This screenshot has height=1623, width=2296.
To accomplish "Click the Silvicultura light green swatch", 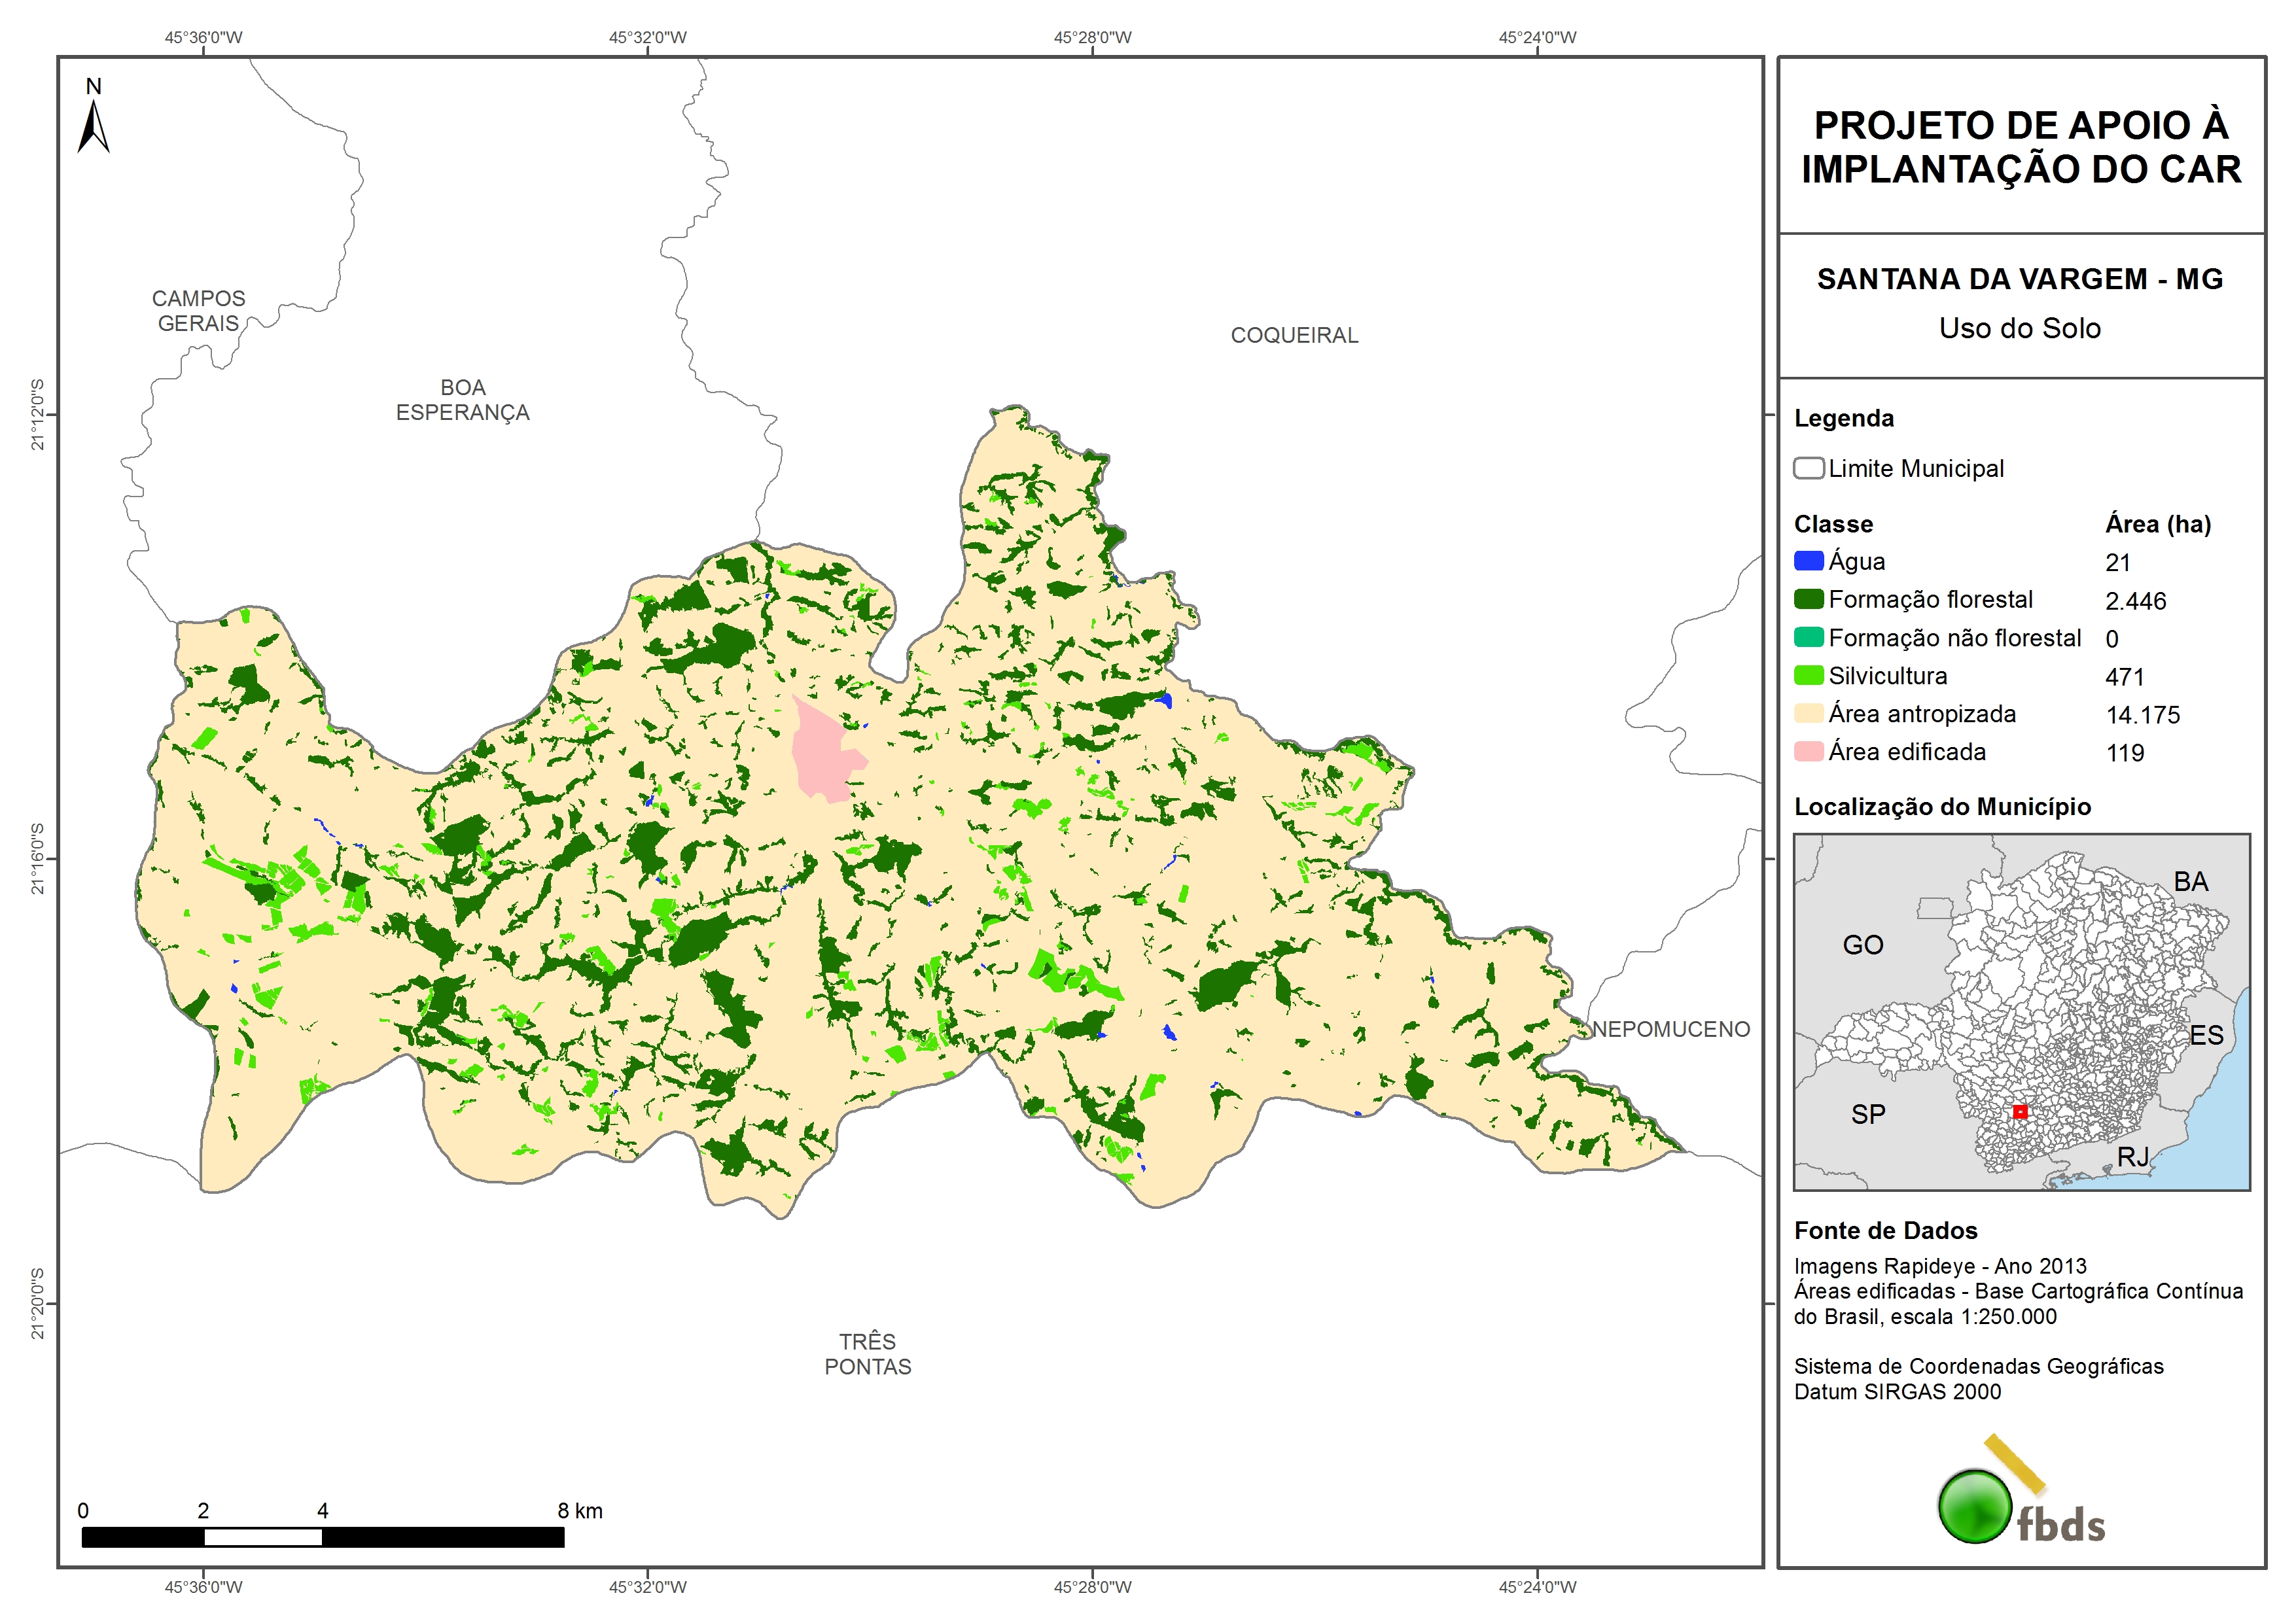I will point(1808,675).
